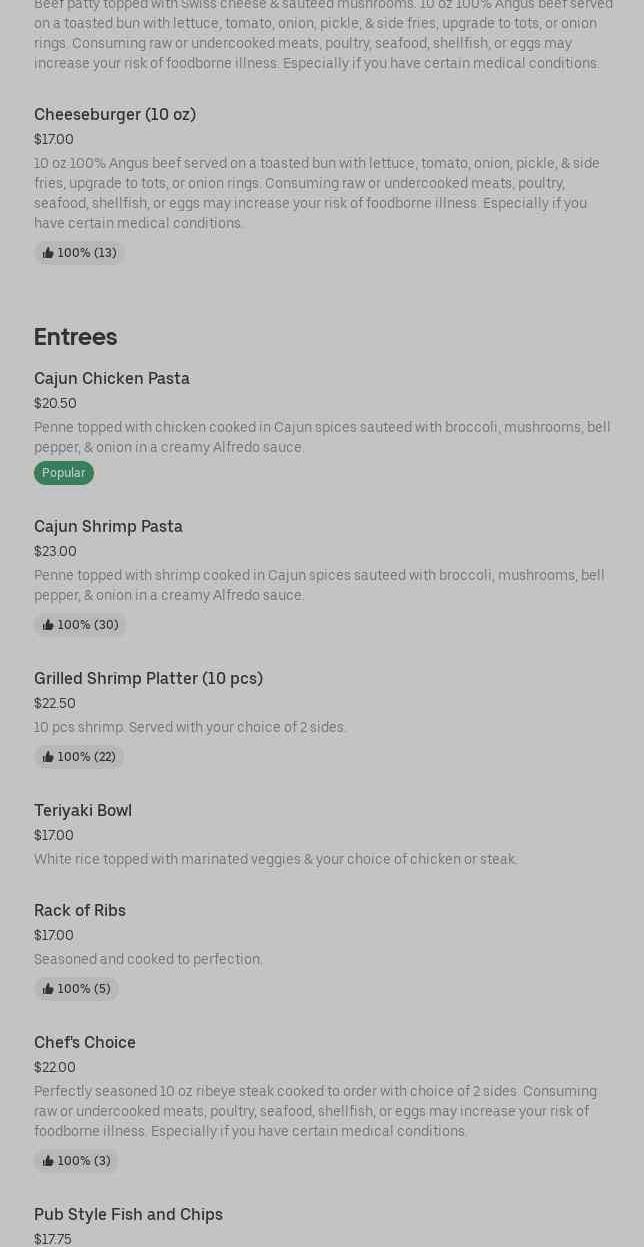Click thumbs-up icon under Cheeseburger (10 oz)
Screen dimensions: 644x1247
[48, 253]
